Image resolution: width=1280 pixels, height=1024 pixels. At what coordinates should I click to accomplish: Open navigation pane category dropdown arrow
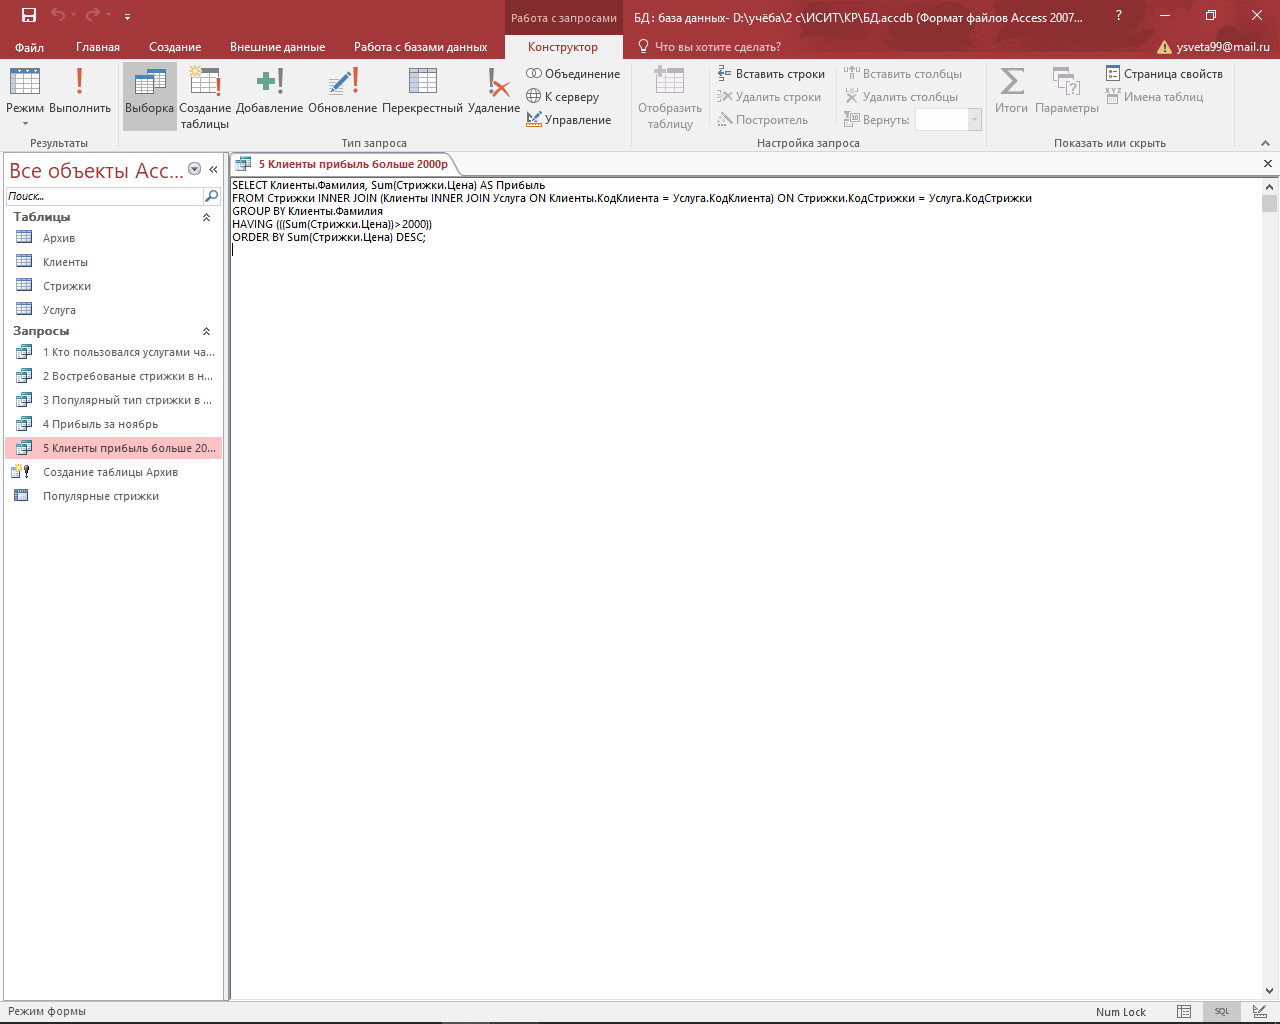tap(195, 170)
